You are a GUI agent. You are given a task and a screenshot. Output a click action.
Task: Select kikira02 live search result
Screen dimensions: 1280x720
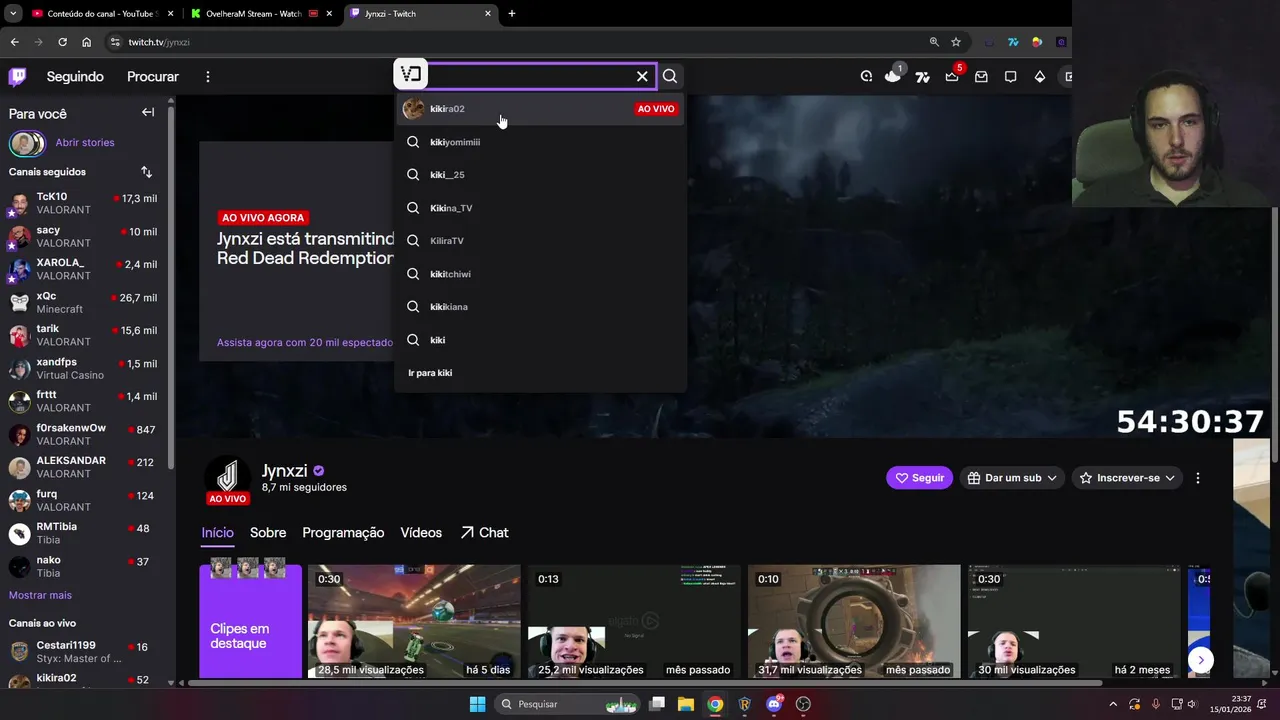tap(540, 109)
